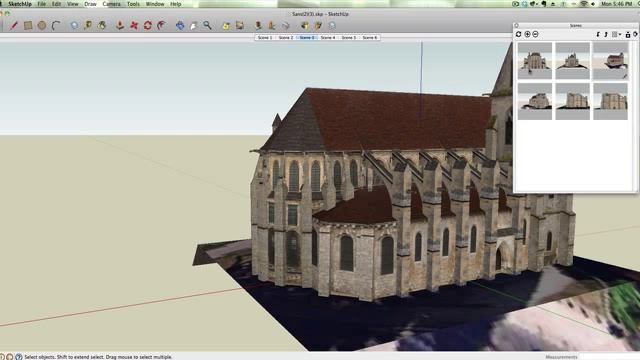Select the blue Orbit tool
Screen dimensions: 640x360
point(180,26)
